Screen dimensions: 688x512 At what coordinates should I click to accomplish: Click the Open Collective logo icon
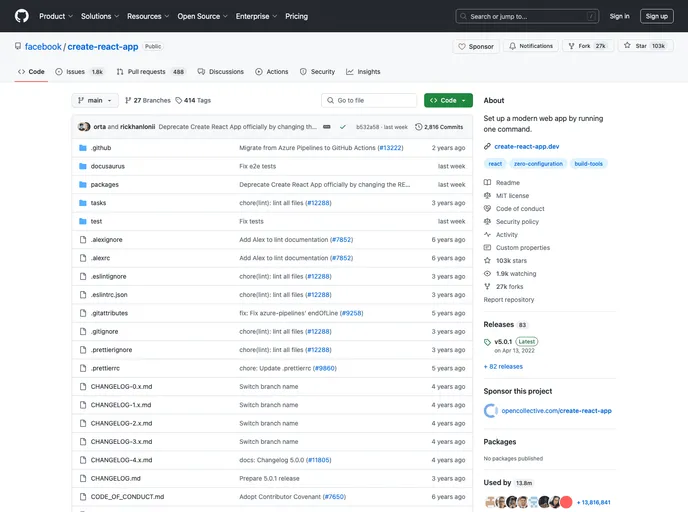491,411
